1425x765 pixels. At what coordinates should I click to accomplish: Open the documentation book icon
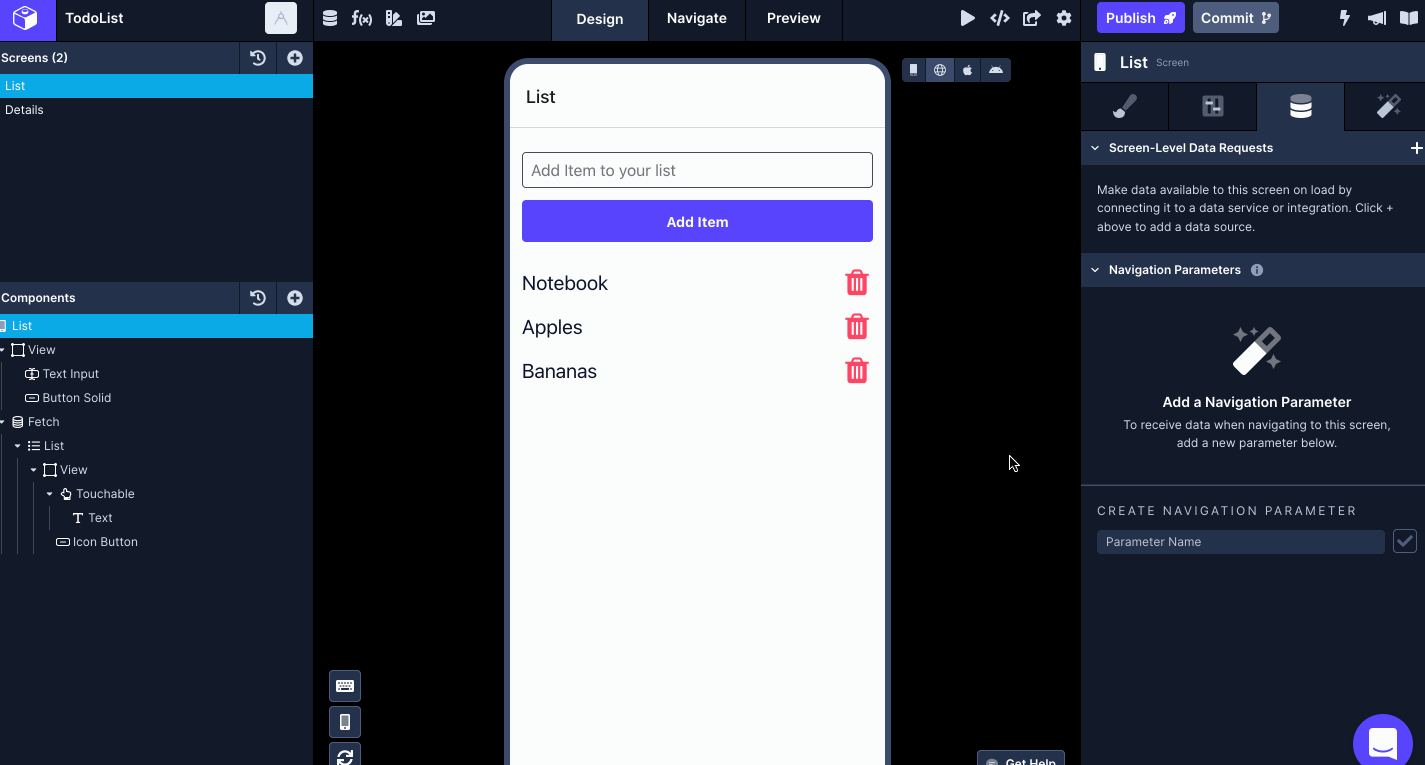[x=1409, y=18]
